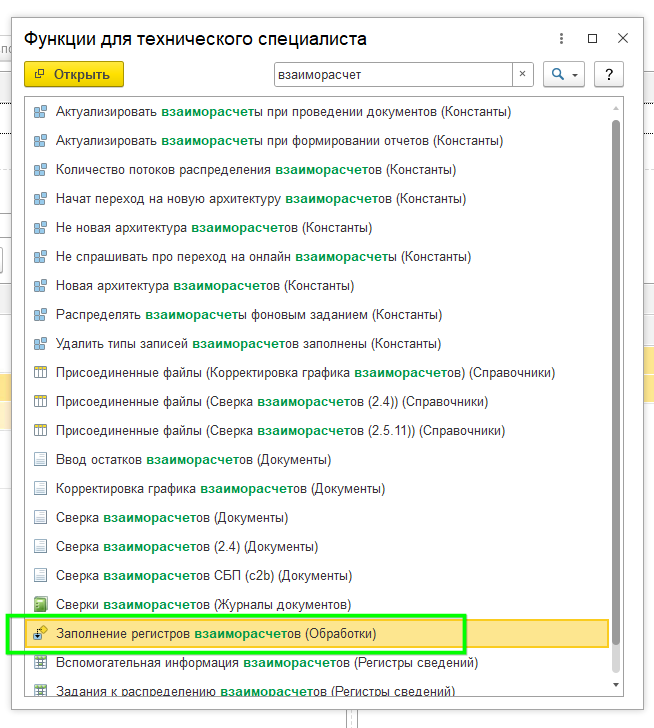Click the catalog icon beside Корректировка графика взаиморасчетов (Справочники)
Screen dimensions: 654x728
(40, 373)
